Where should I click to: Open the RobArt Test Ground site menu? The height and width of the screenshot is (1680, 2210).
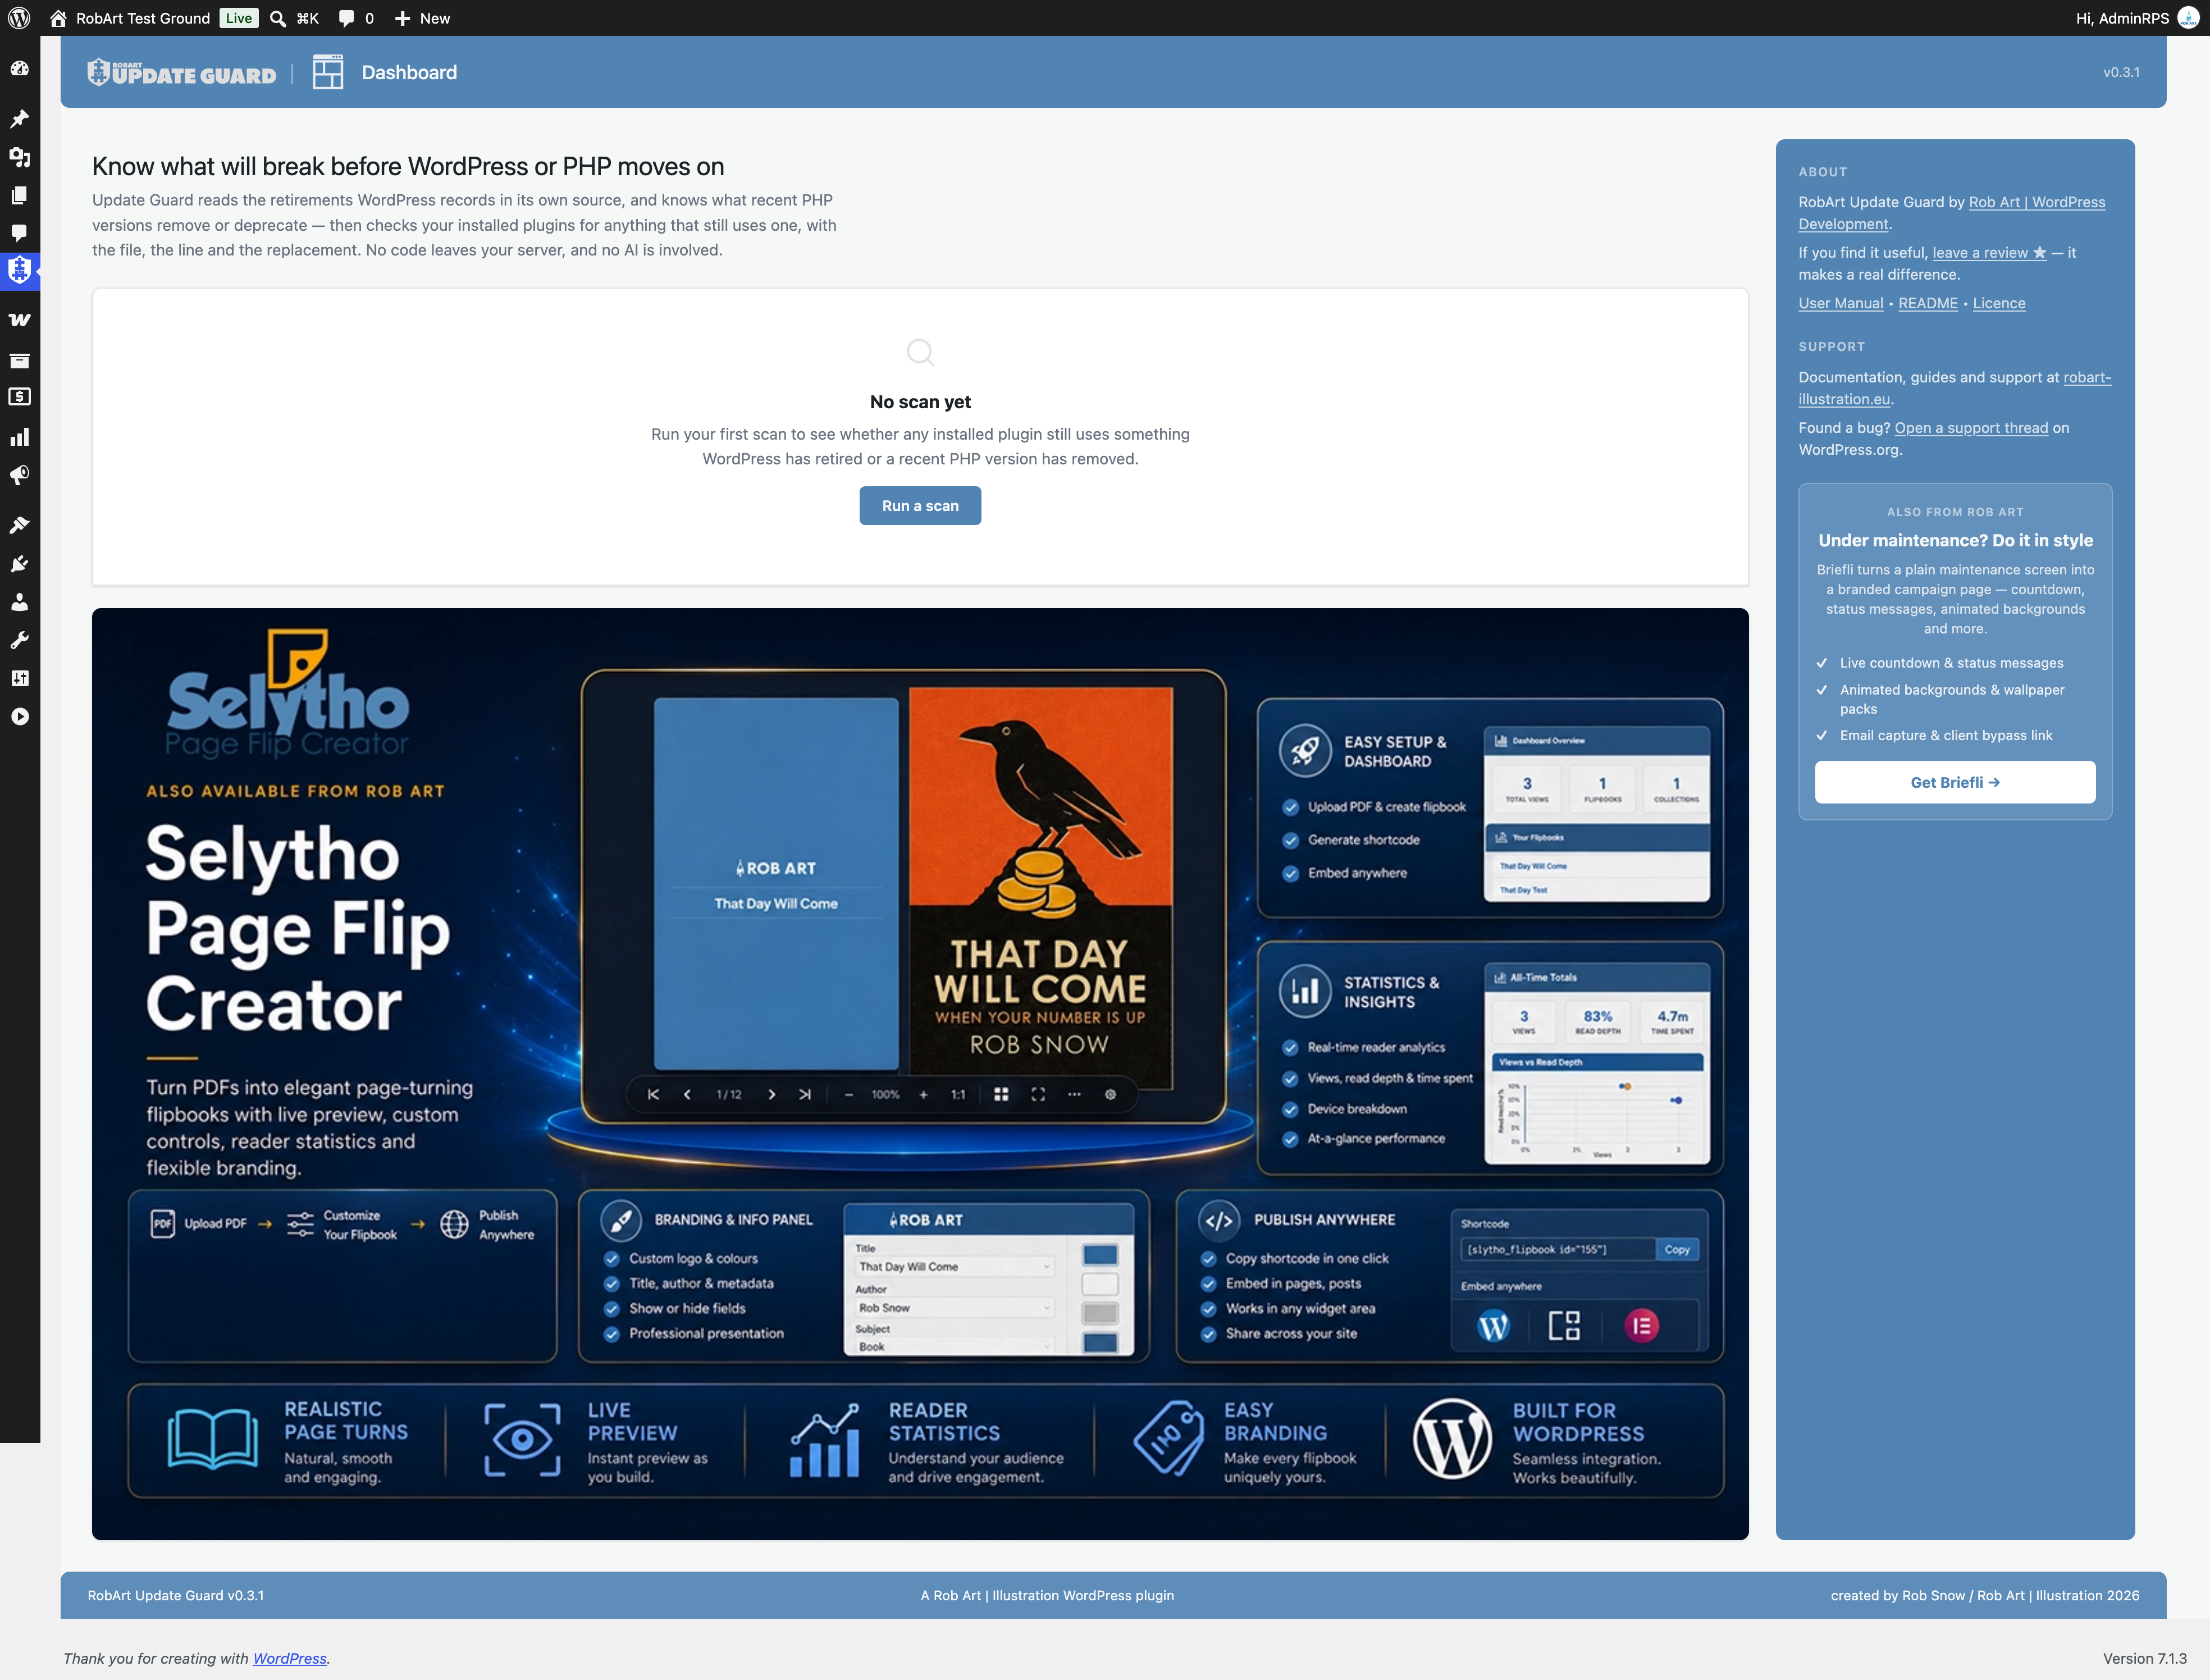click(x=131, y=18)
